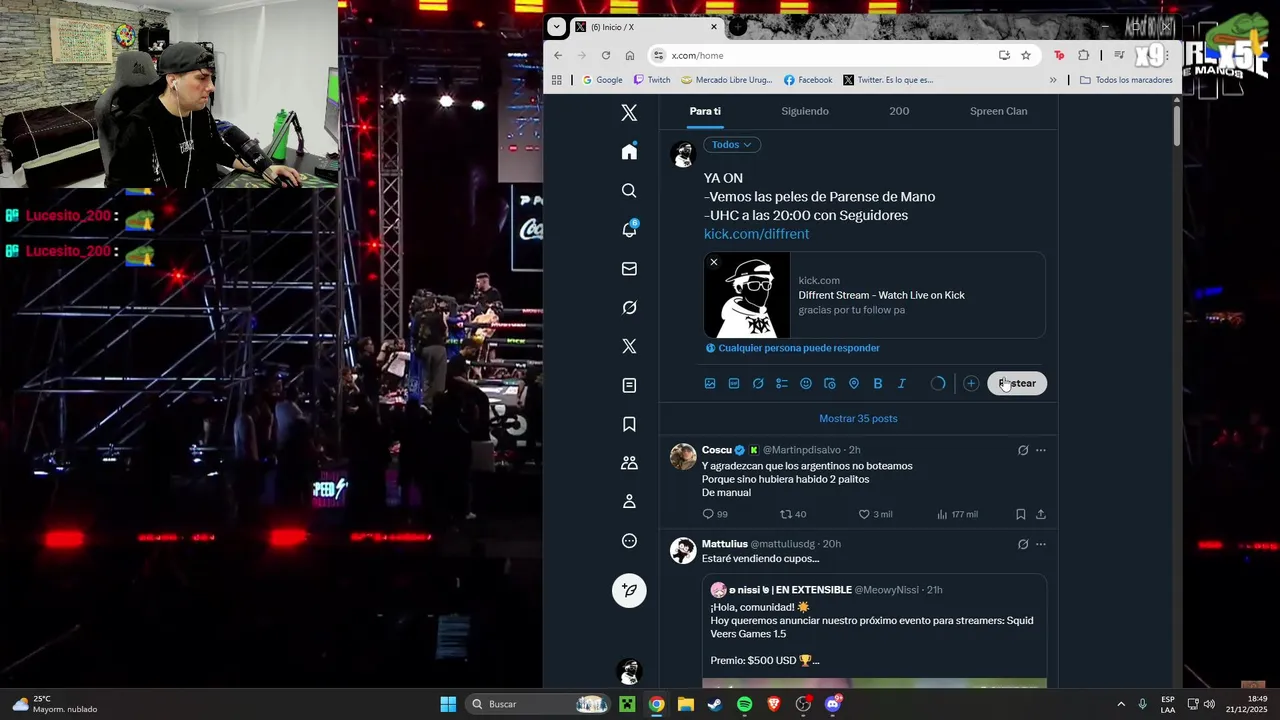Open the Twitch bookmark

[x=651, y=80]
